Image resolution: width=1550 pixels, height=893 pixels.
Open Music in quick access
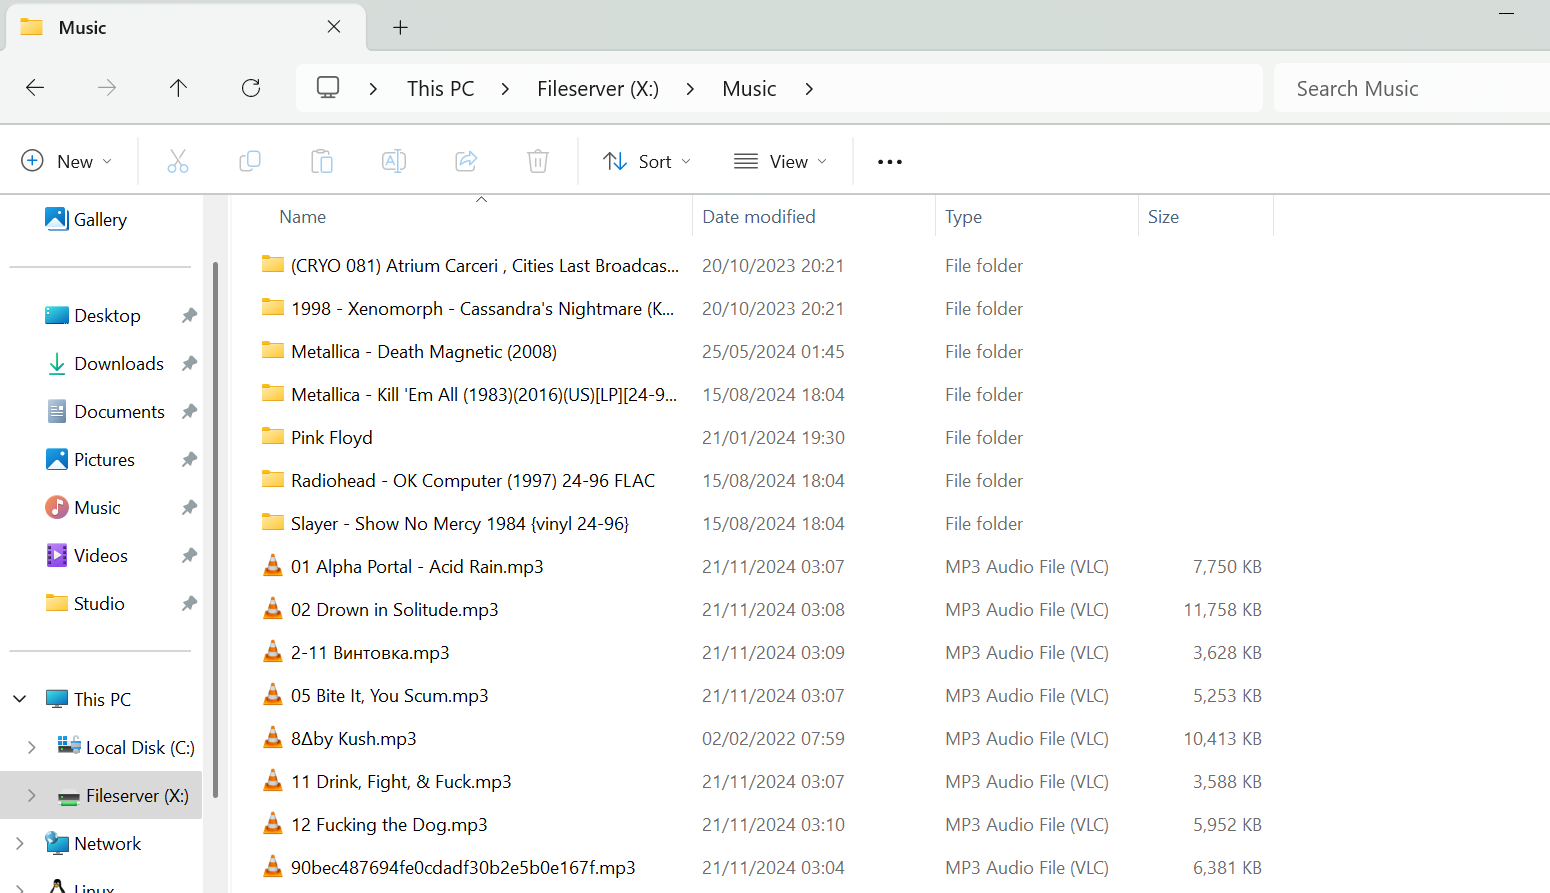(x=83, y=507)
